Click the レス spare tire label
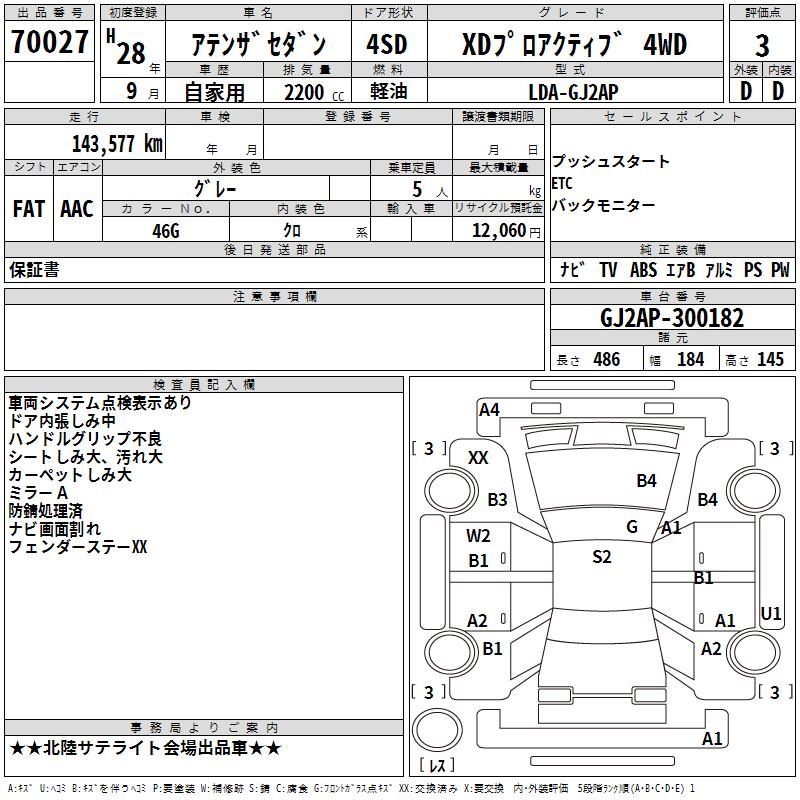Viewport: 800px width, 800px height. [437, 765]
